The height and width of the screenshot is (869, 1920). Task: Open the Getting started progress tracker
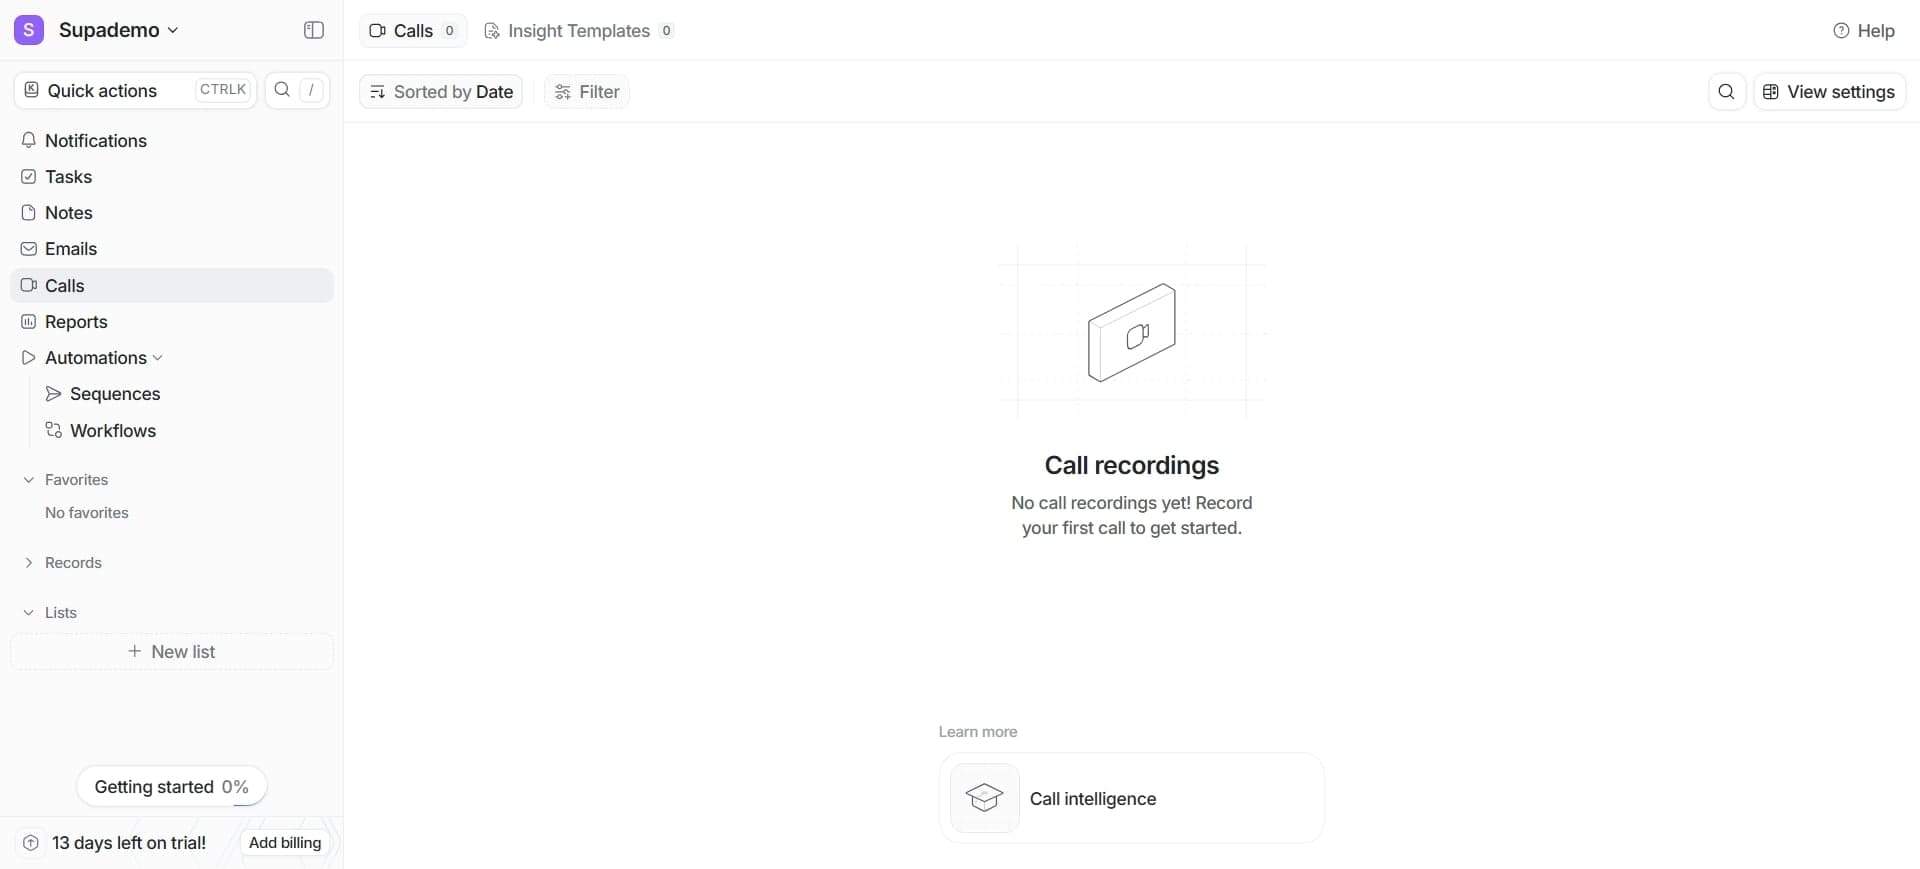pyautogui.click(x=171, y=787)
